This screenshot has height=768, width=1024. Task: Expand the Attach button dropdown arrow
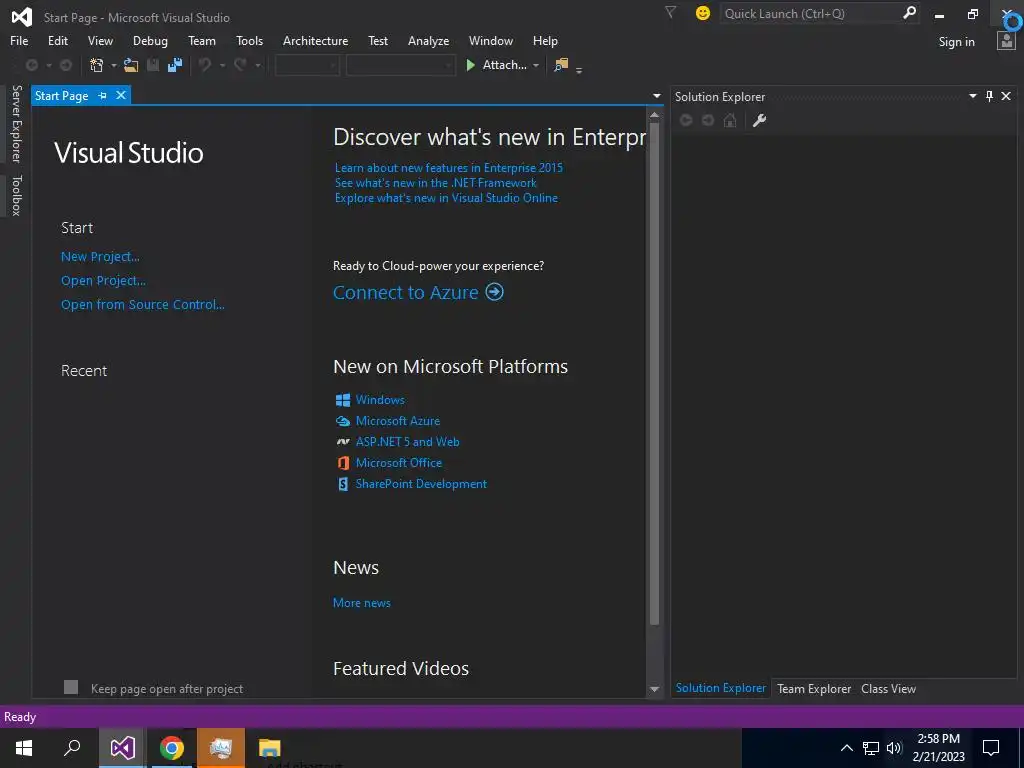point(536,65)
